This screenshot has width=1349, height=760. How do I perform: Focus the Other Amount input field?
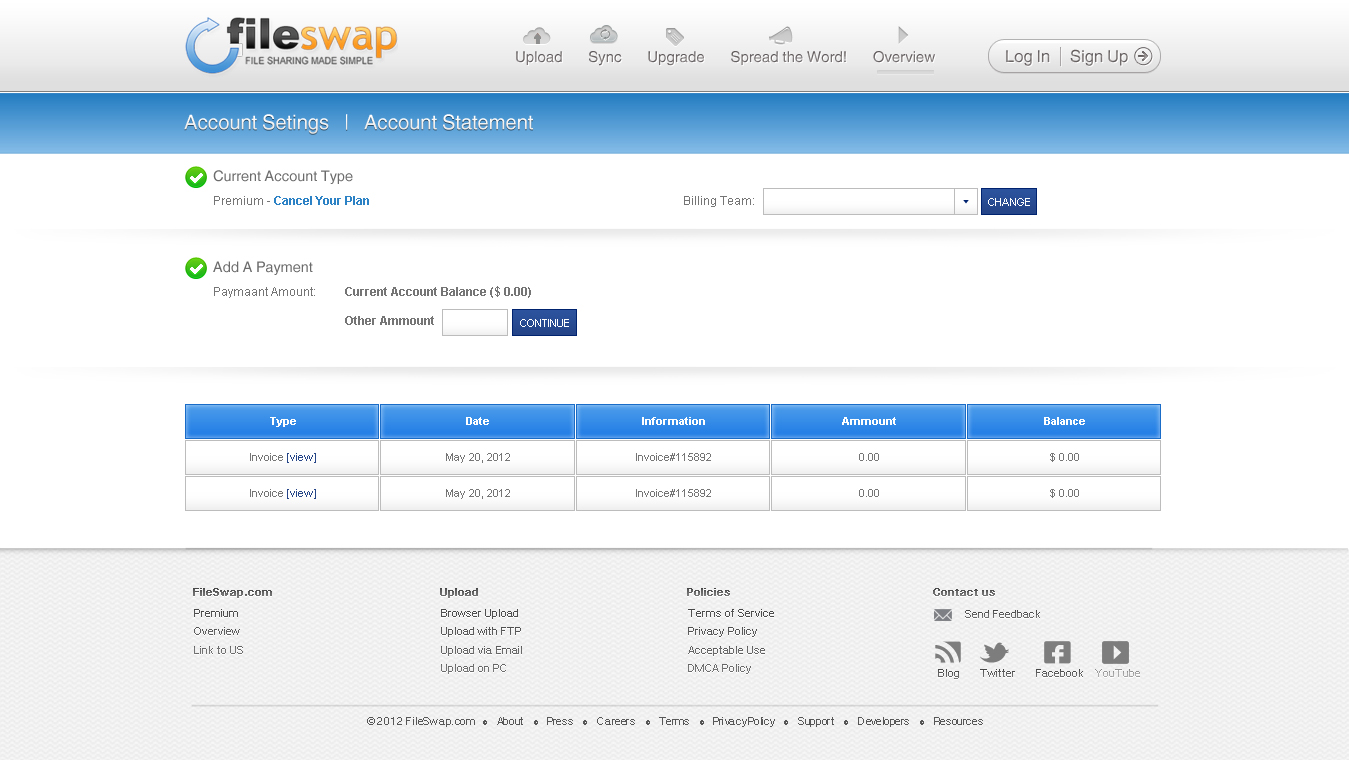(x=474, y=322)
